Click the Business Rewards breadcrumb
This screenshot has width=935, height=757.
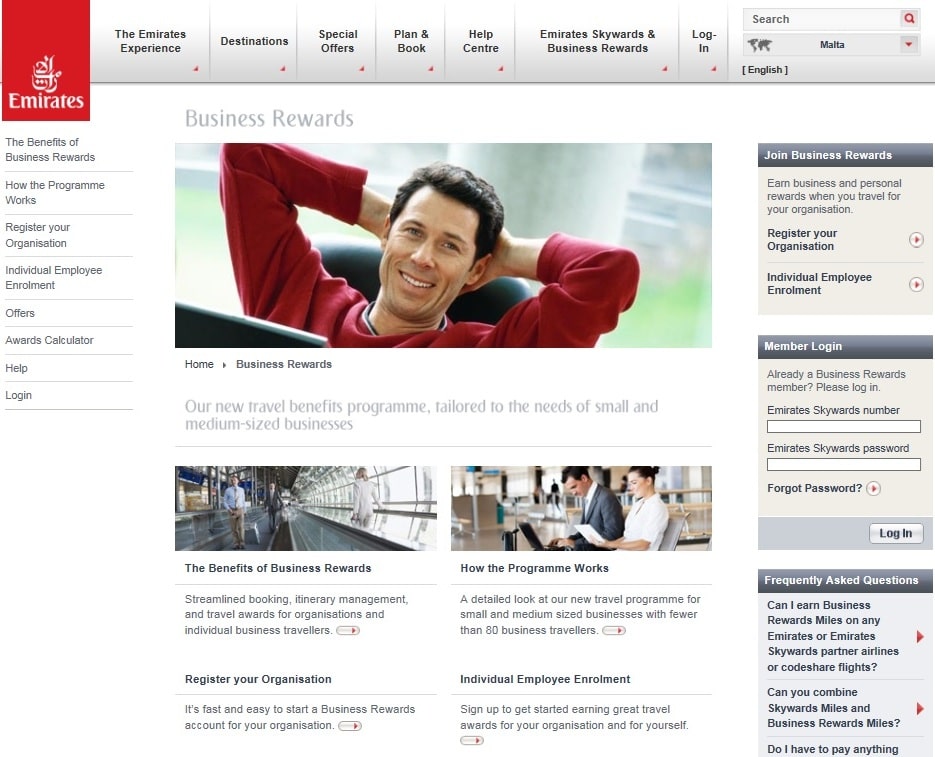click(284, 364)
